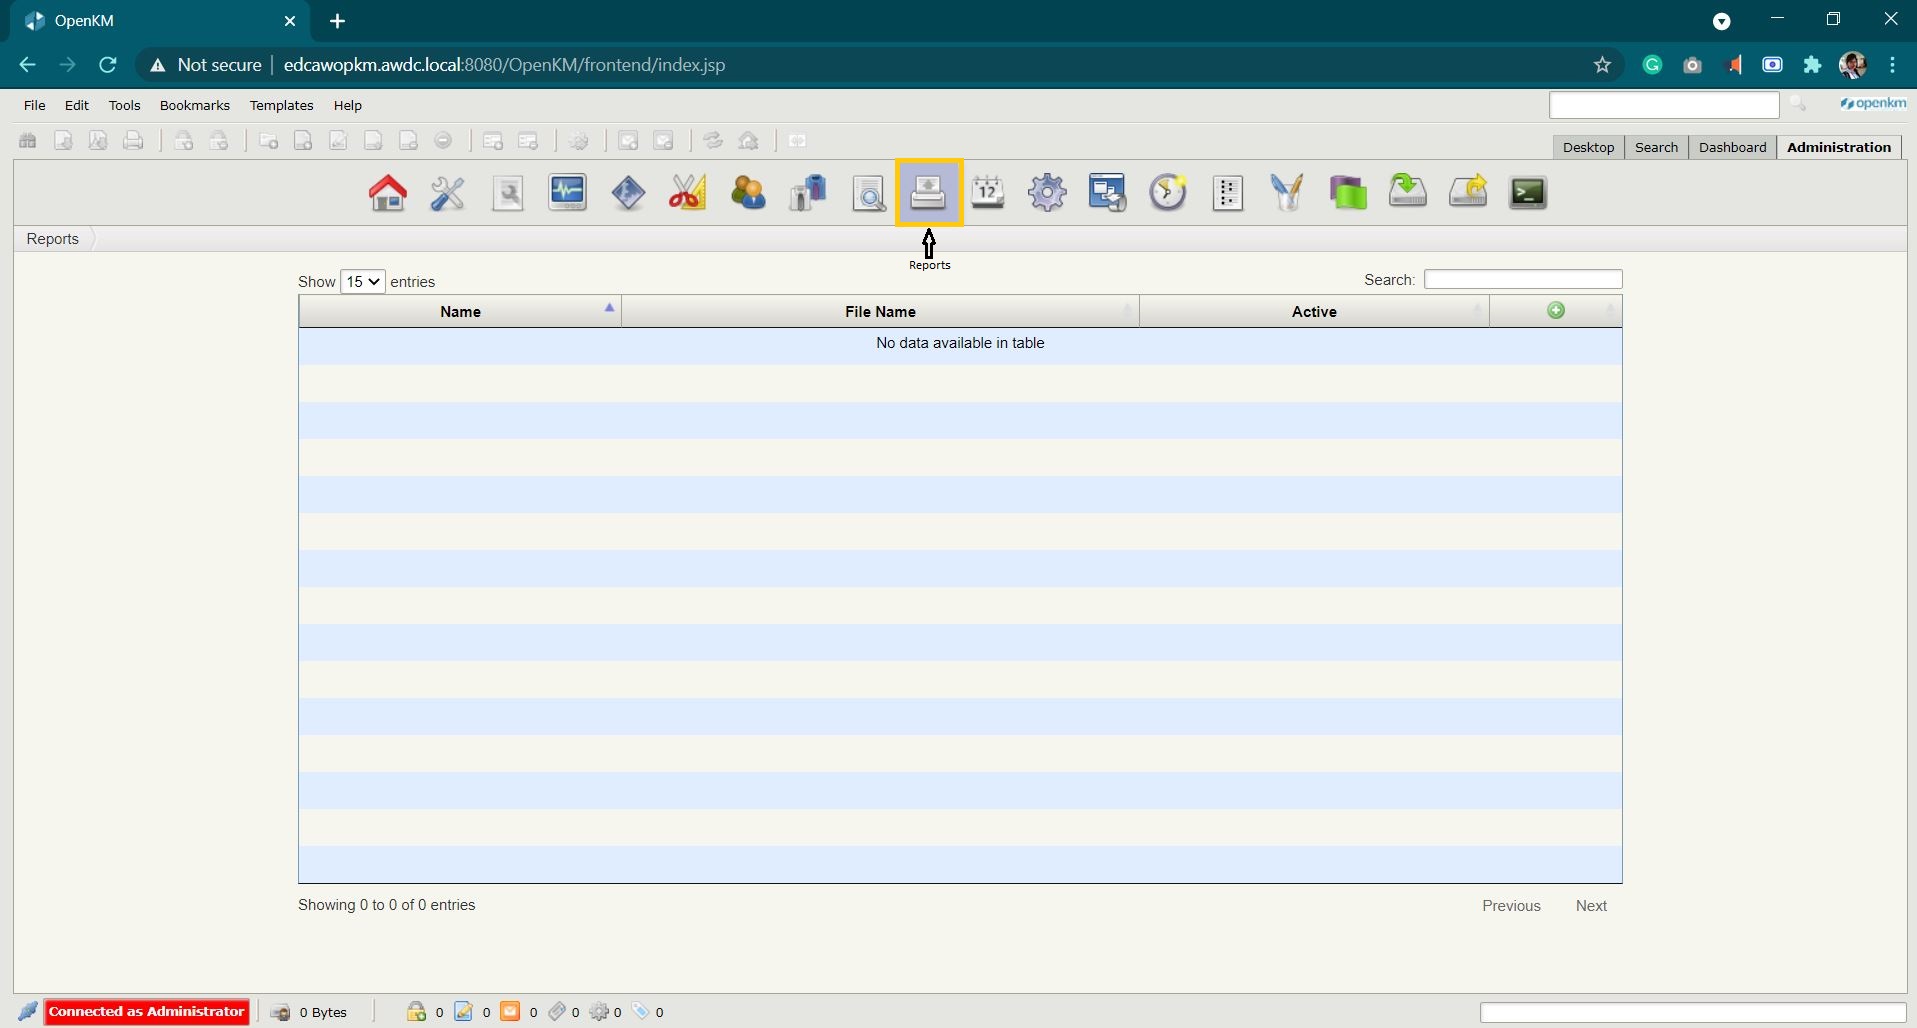Open the Edit menu
This screenshot has width=1917, height=1028.
(77, 105)
